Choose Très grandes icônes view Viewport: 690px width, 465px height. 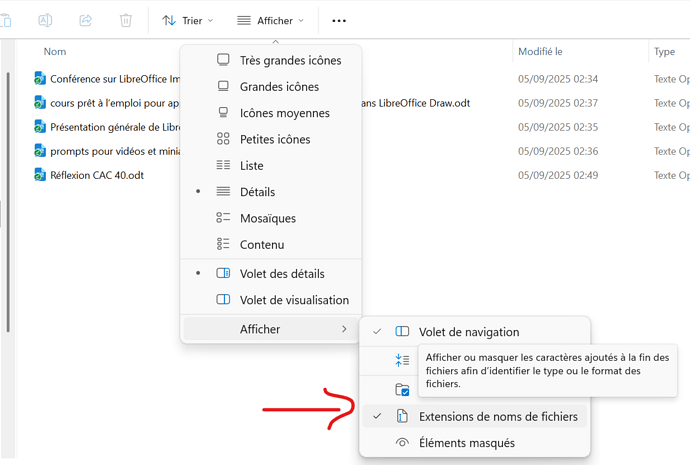[x=290, y=60]
